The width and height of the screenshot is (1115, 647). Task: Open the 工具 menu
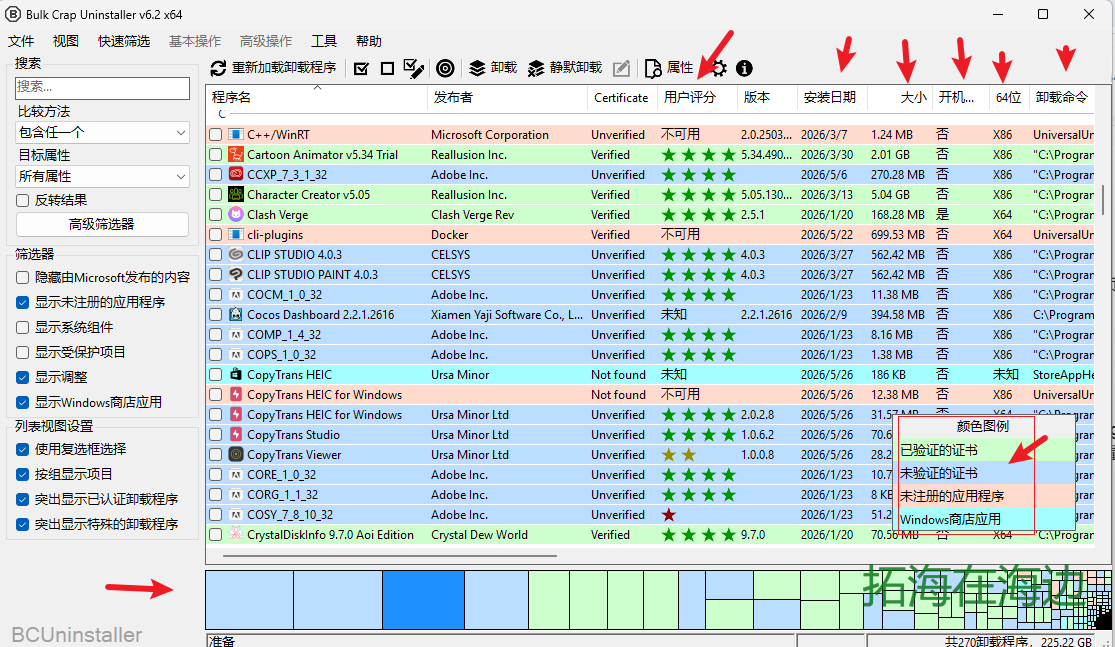[x=324, y=41]
